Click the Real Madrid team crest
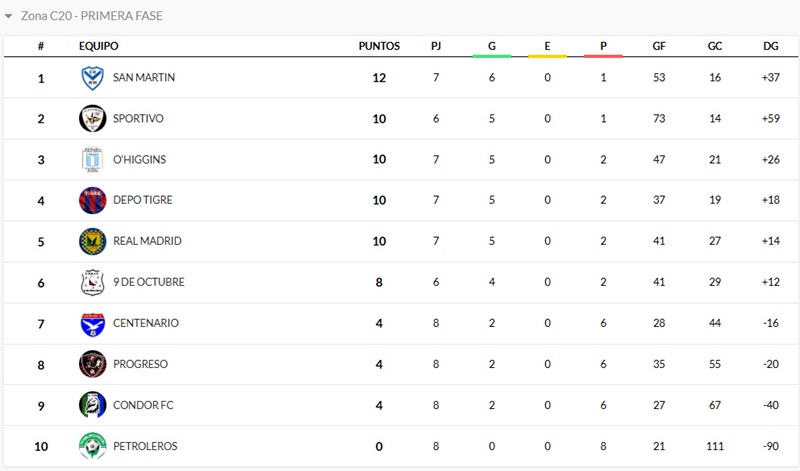The width and height of the screenshot is (800, 471). (x=92, y=242)
